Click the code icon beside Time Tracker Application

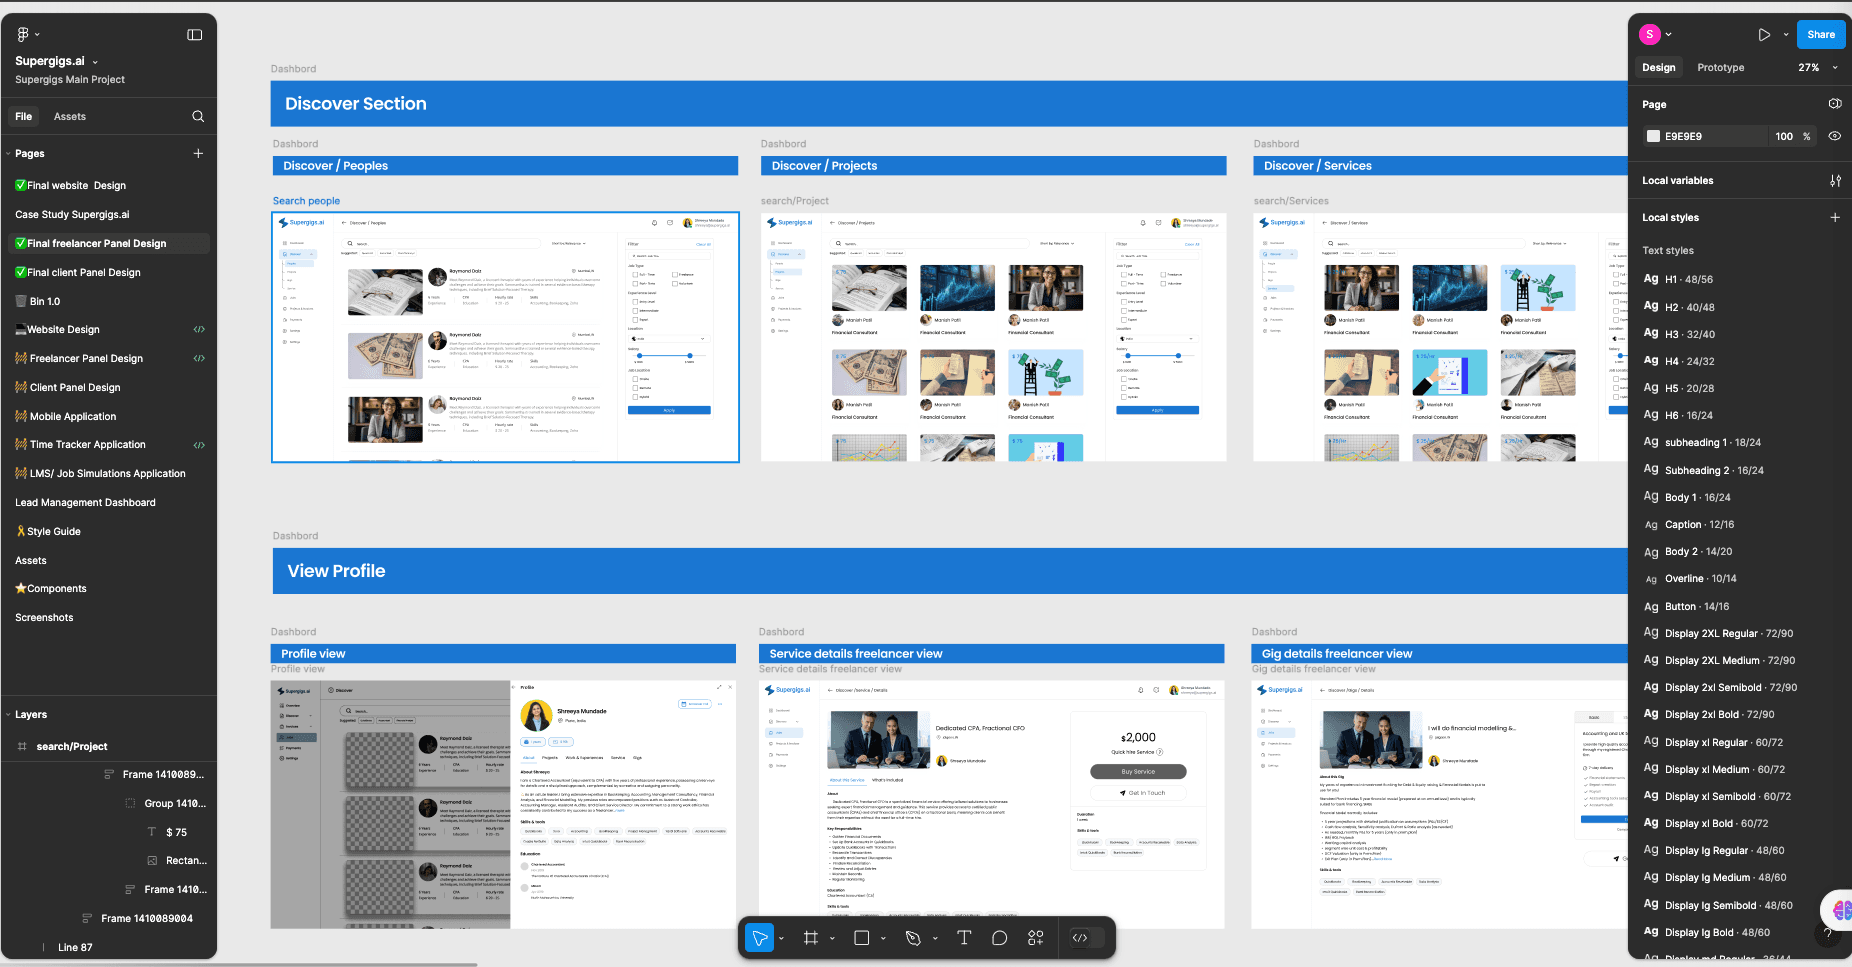[199, 444]
